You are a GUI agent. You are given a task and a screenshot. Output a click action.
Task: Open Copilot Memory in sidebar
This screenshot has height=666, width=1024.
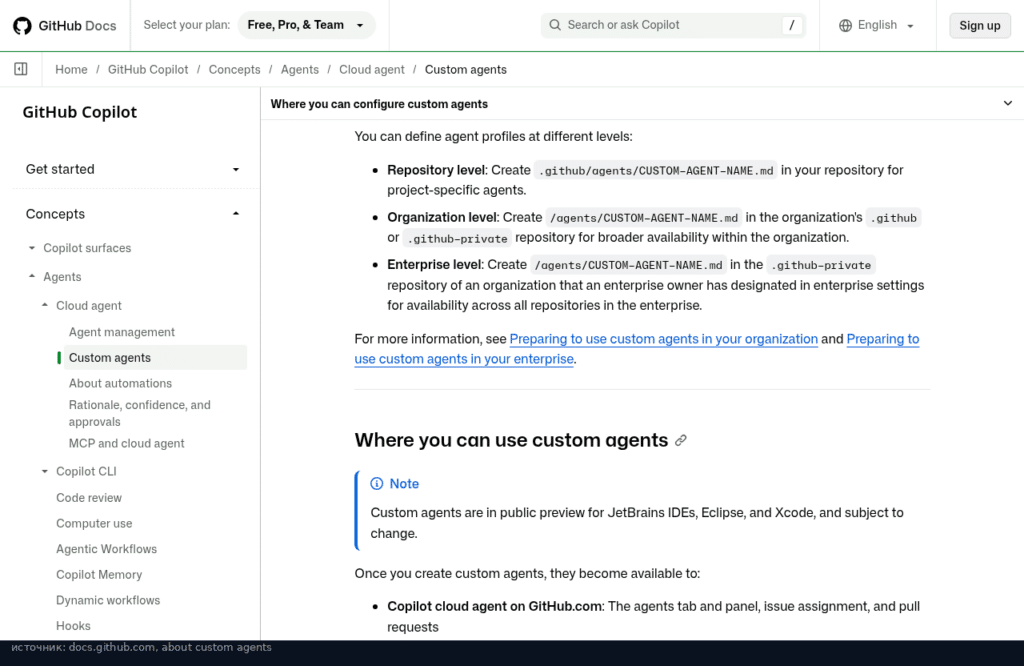tap(99, 575)
